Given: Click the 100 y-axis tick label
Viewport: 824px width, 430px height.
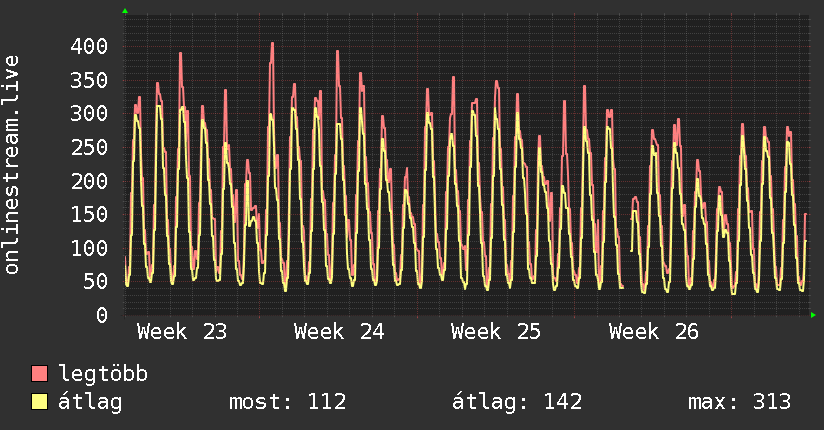Looking at the screenshot, I should [x=89, y=248].
